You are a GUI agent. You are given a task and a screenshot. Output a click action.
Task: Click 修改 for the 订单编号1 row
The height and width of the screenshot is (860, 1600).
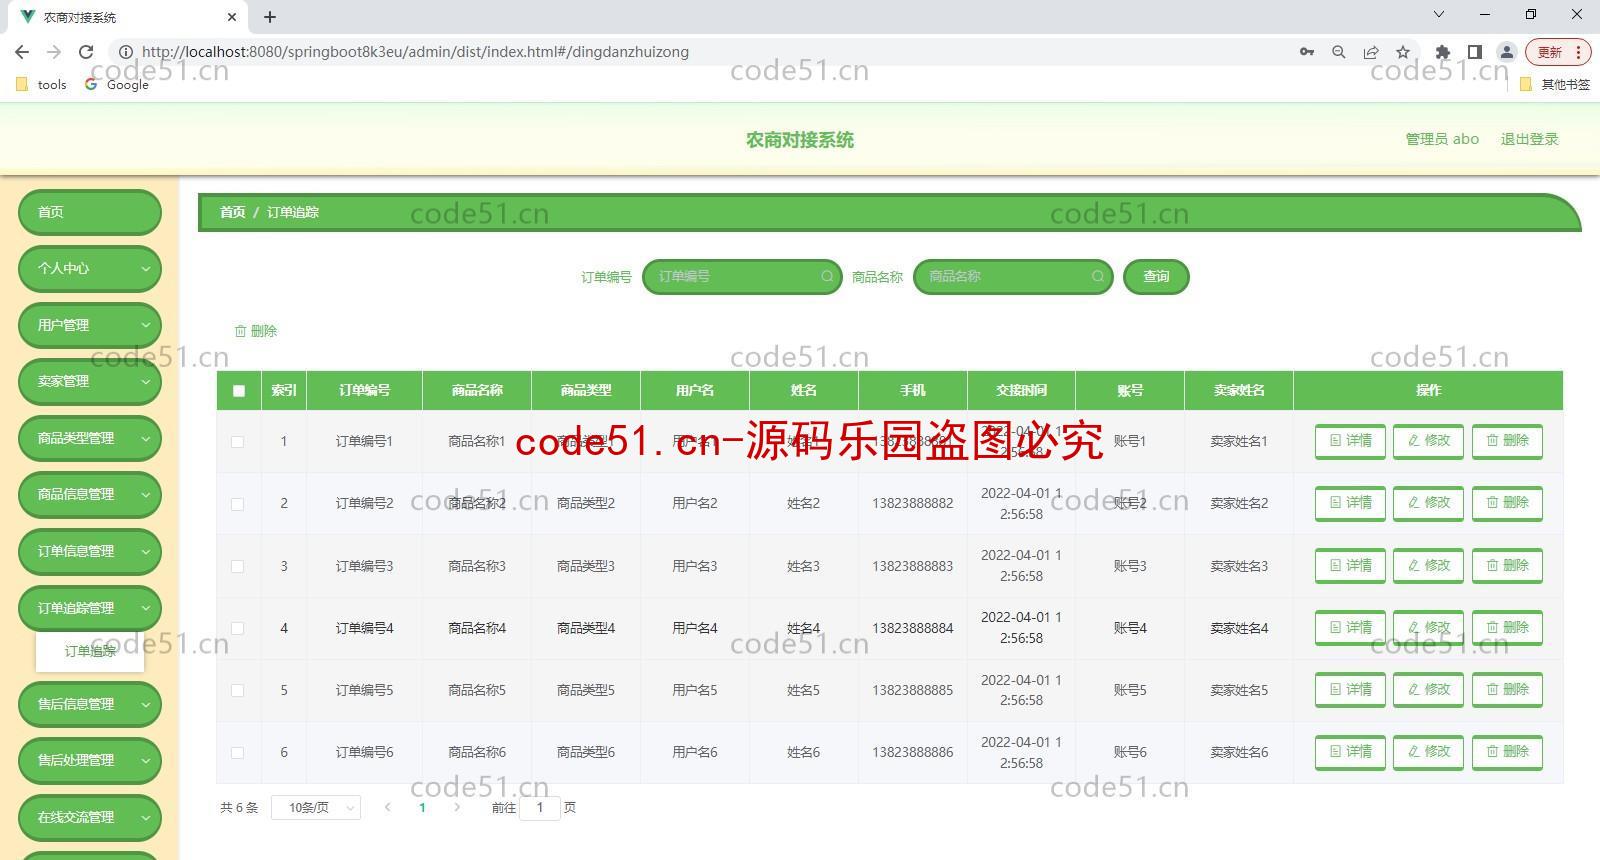point(1428,441)
